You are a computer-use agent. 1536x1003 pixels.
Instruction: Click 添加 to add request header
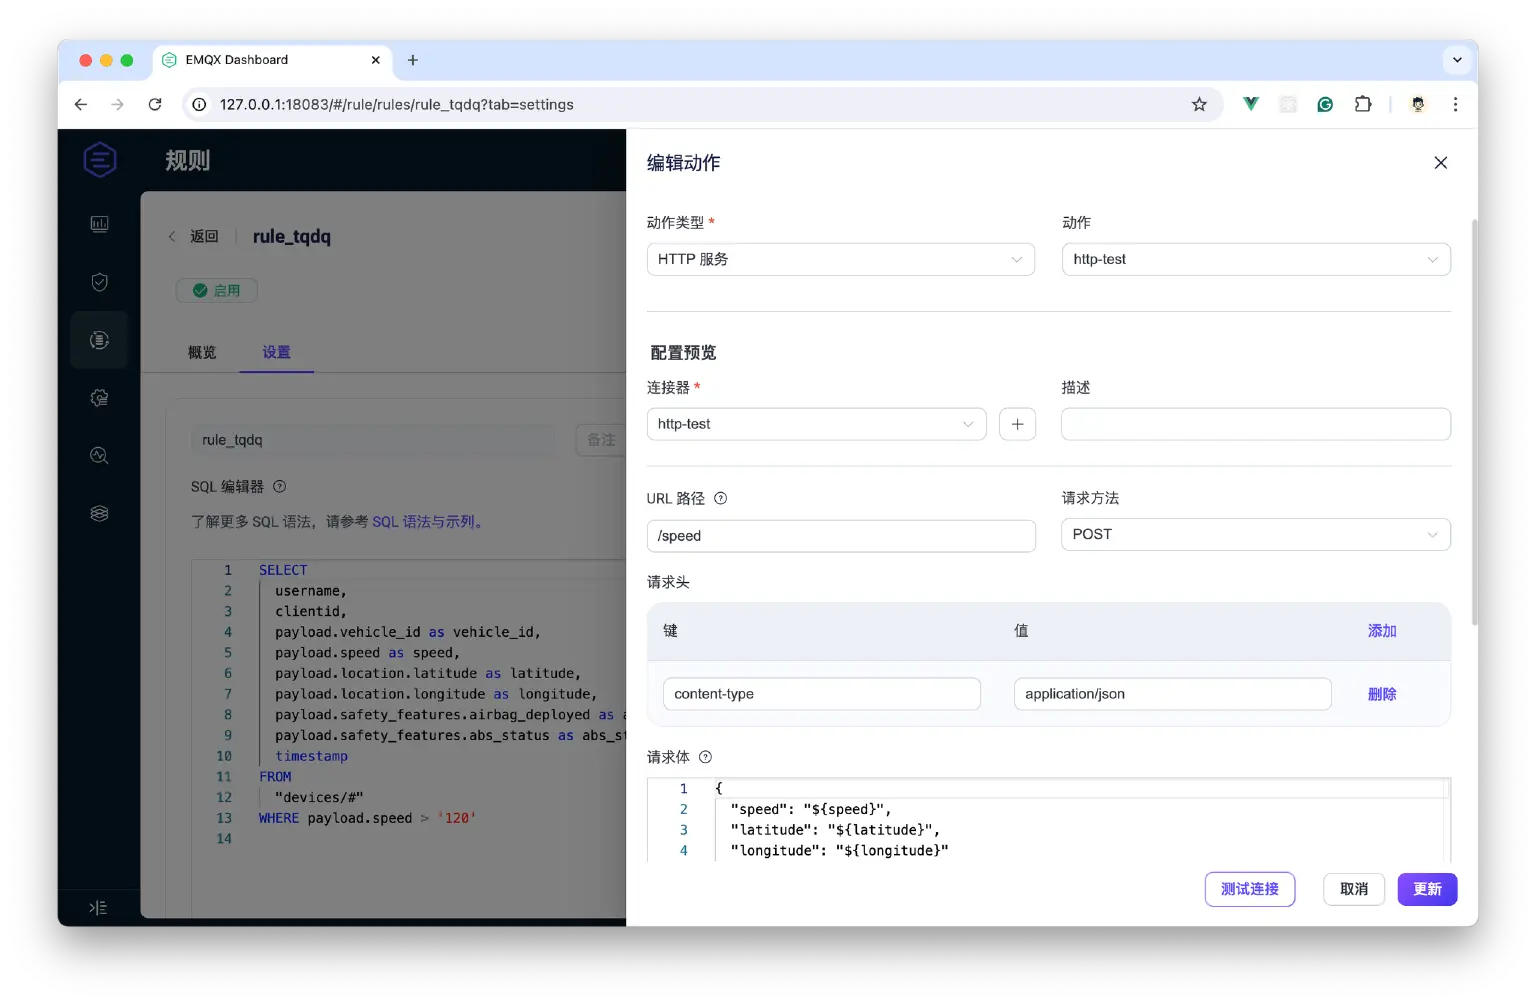[x=1381, y=631]
